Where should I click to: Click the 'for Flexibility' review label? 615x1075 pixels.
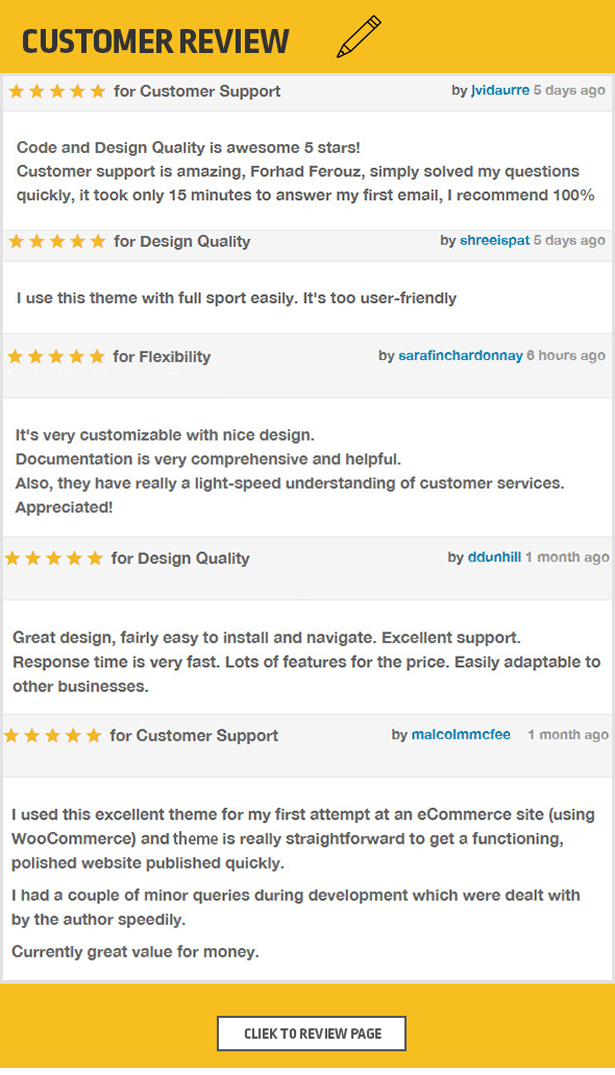pyautogui.click(x=162, y=357)
